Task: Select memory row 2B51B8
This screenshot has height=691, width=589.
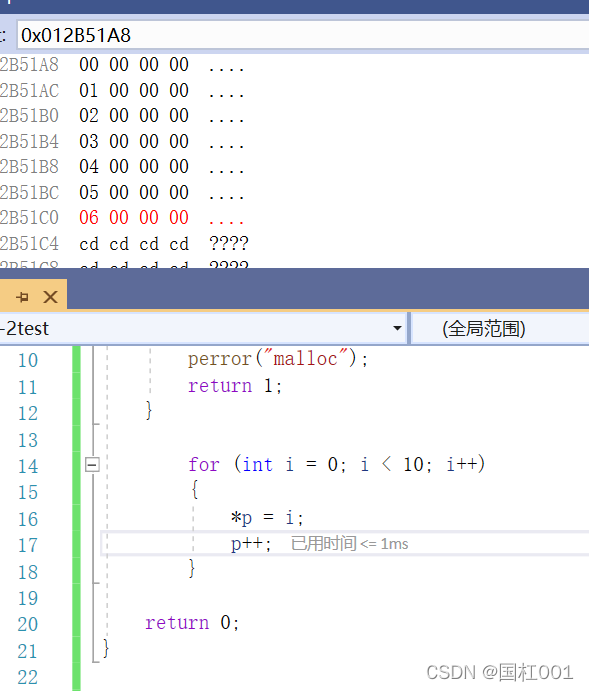Action: (124, 167)
